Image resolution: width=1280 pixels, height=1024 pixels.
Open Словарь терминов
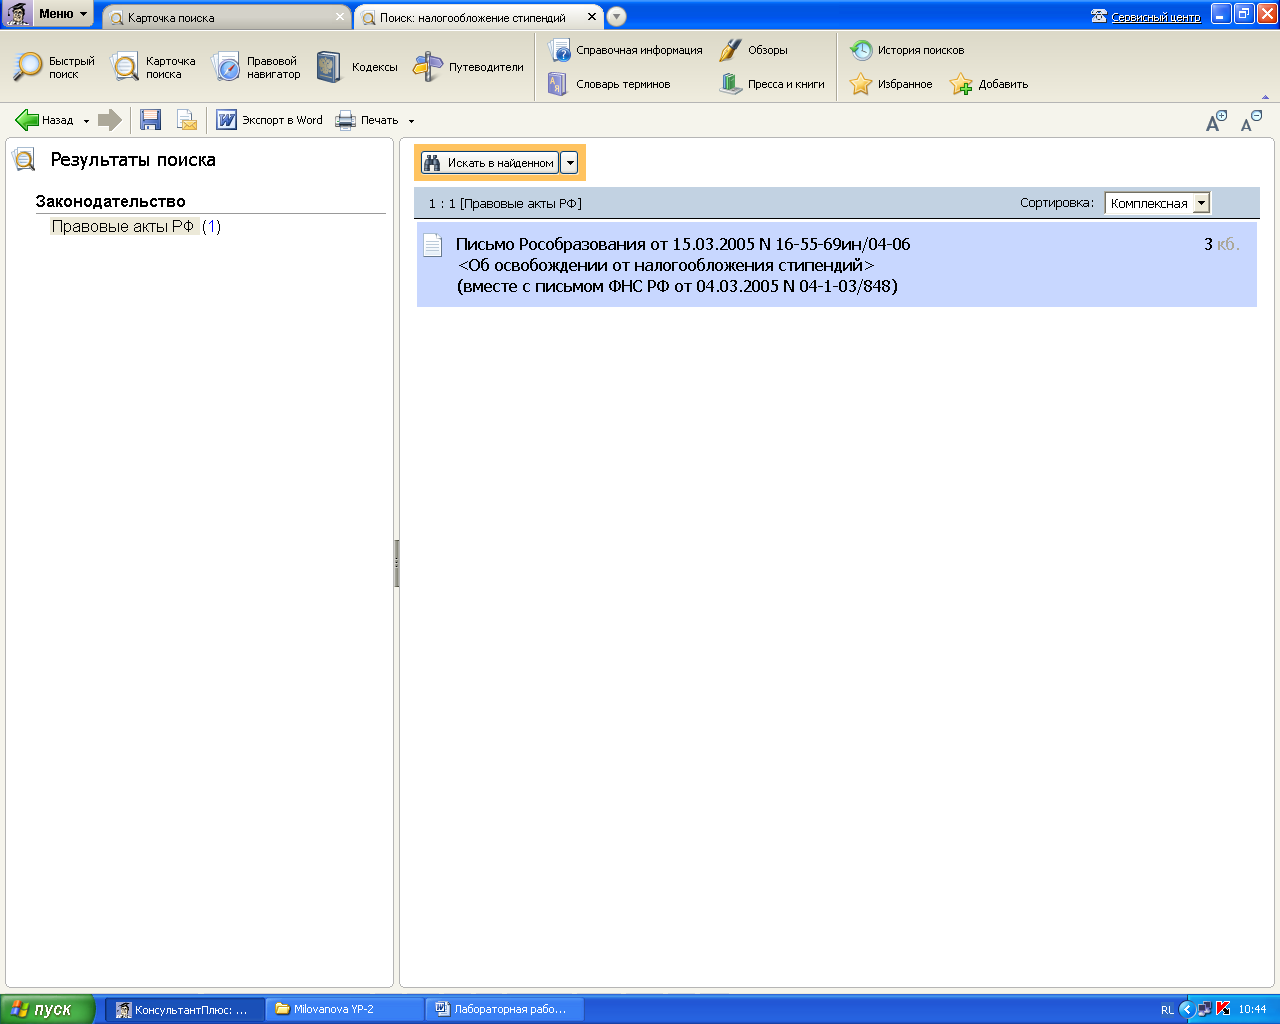point(609,84)
